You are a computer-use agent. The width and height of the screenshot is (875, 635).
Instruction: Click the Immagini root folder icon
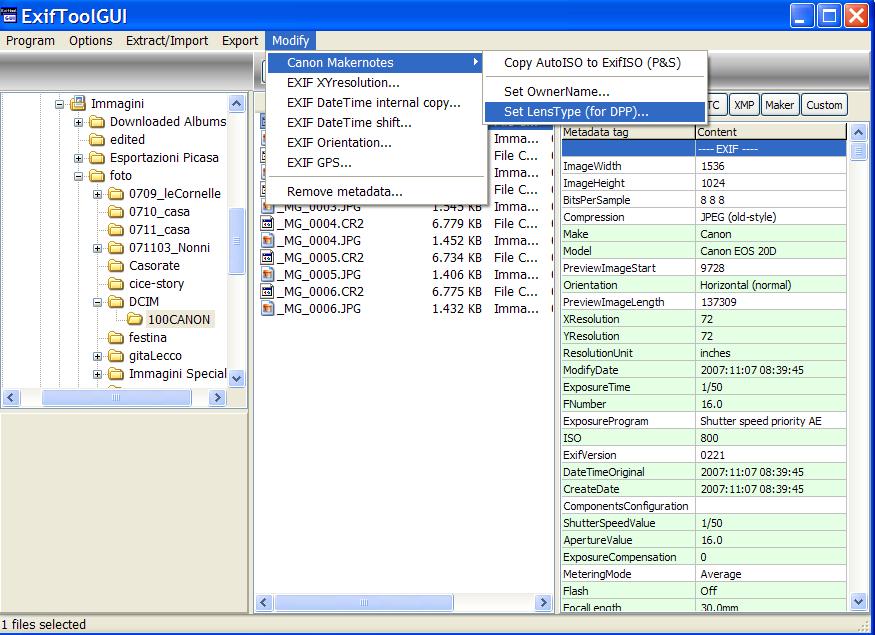point(76,102)
